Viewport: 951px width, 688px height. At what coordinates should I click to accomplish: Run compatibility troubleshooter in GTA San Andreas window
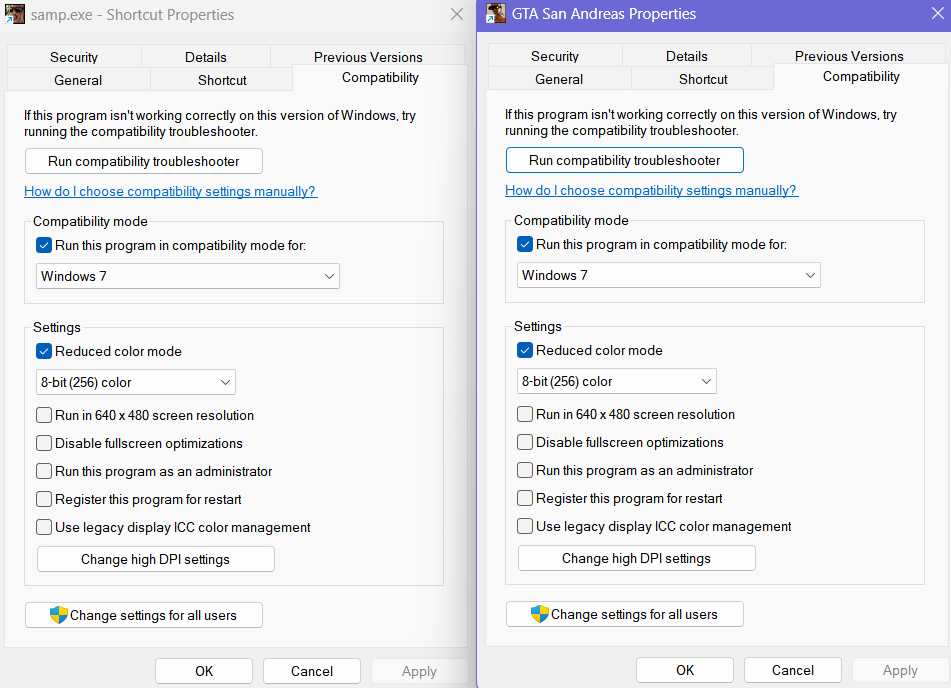click(x=625, y=160)
